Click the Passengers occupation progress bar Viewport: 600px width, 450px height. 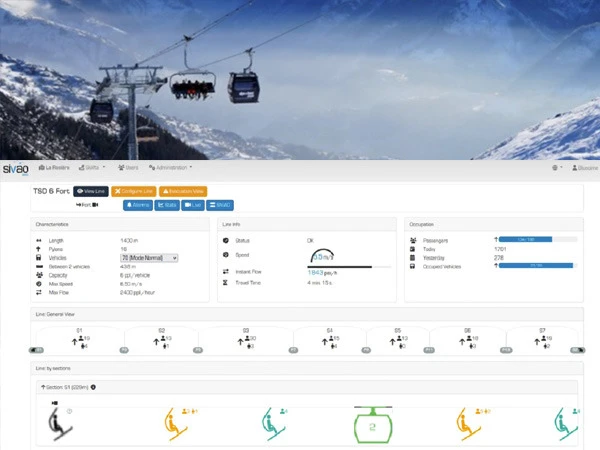(x=538, y=240)
